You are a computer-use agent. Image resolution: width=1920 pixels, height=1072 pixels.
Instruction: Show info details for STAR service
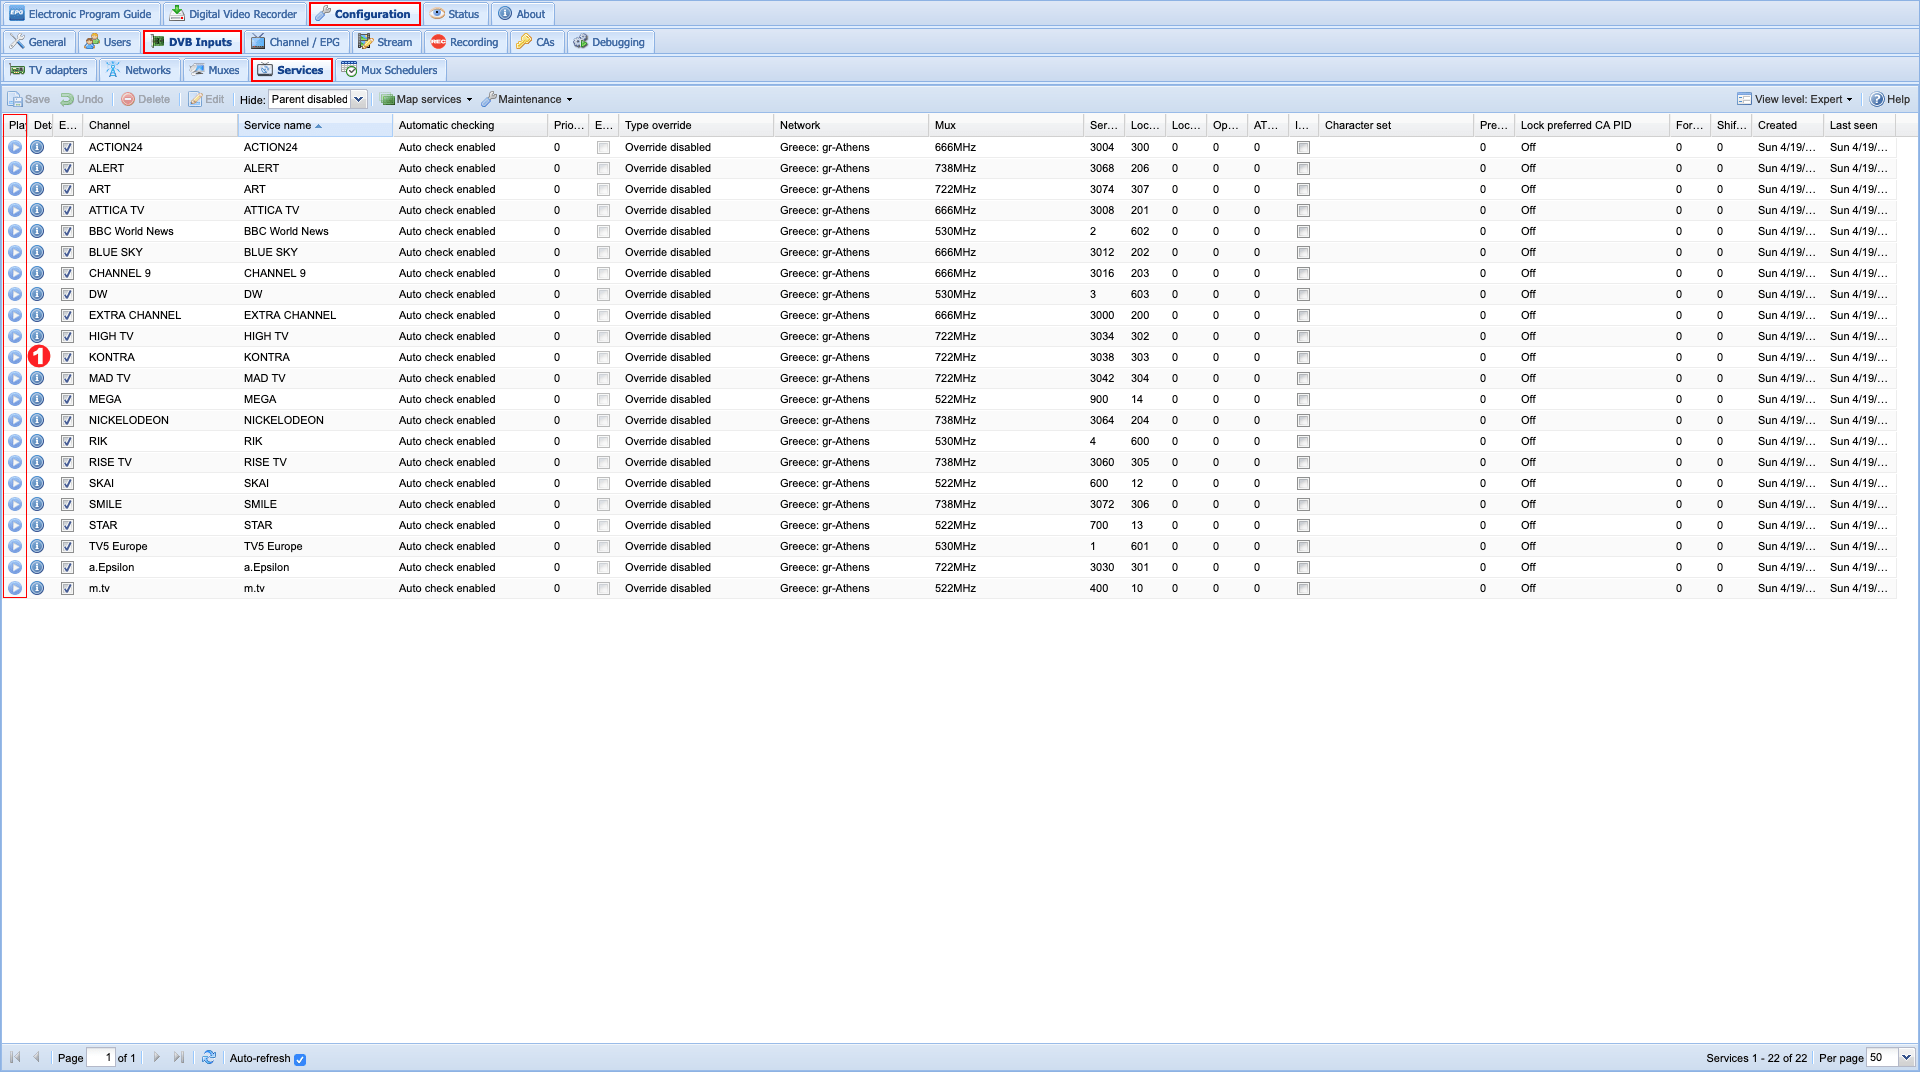click(x=37, y=525)
